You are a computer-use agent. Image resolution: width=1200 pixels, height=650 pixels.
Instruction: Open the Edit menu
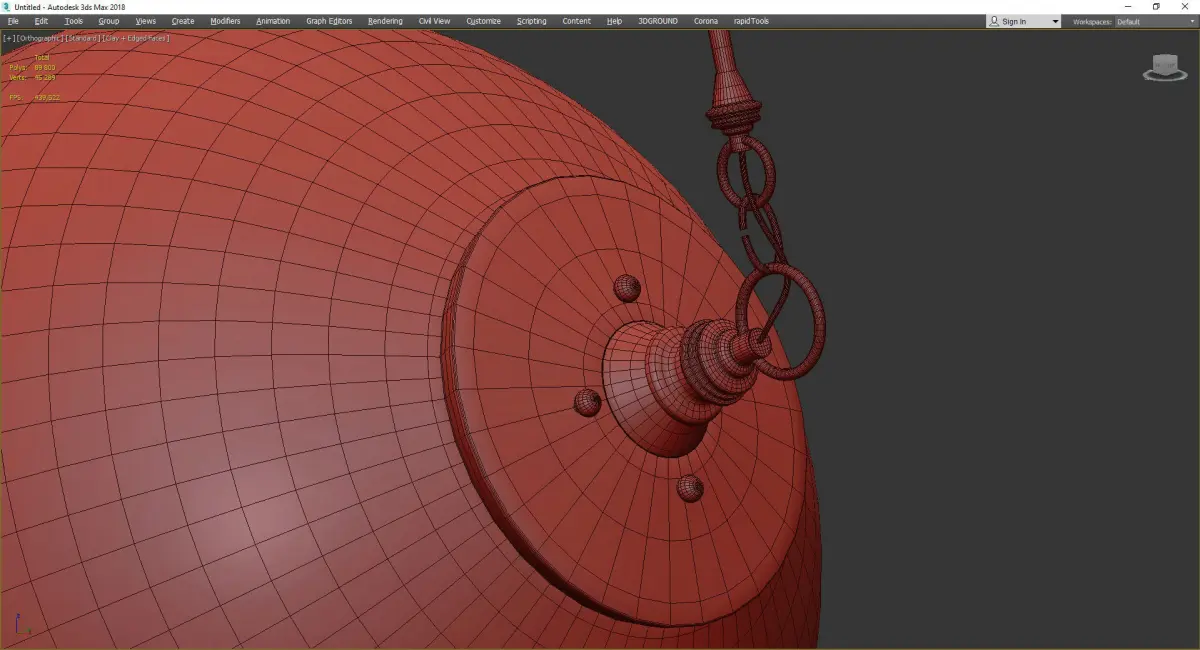41,21
